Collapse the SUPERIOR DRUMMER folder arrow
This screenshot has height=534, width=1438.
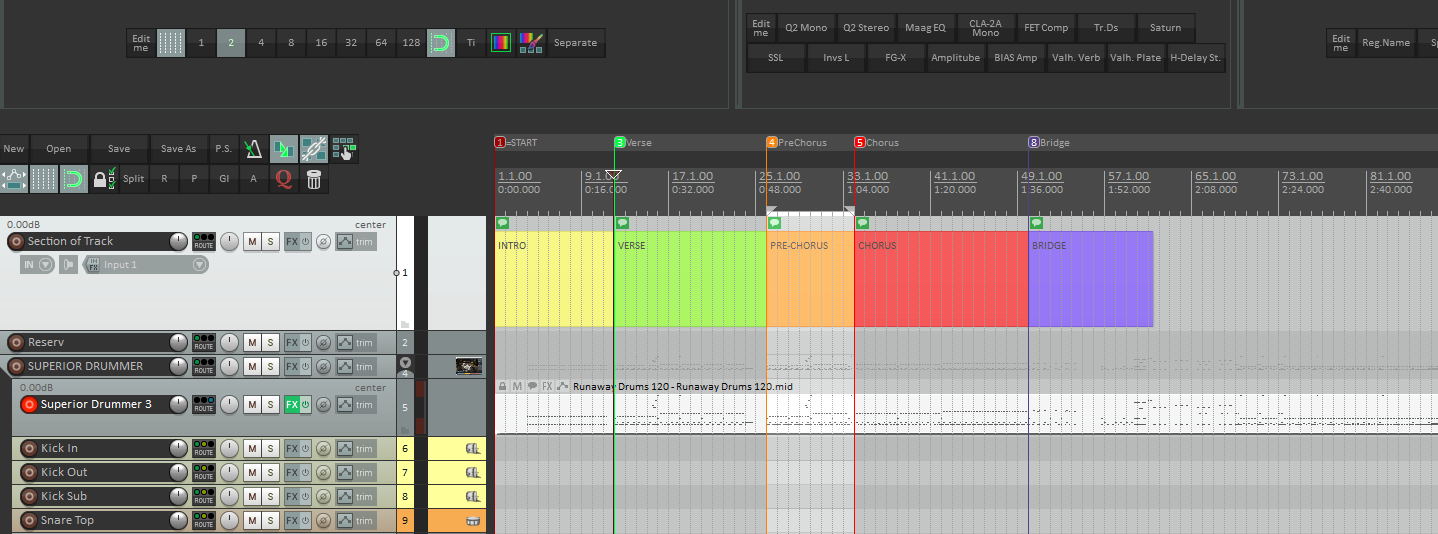pyautogui.click(x=406, y=364)
